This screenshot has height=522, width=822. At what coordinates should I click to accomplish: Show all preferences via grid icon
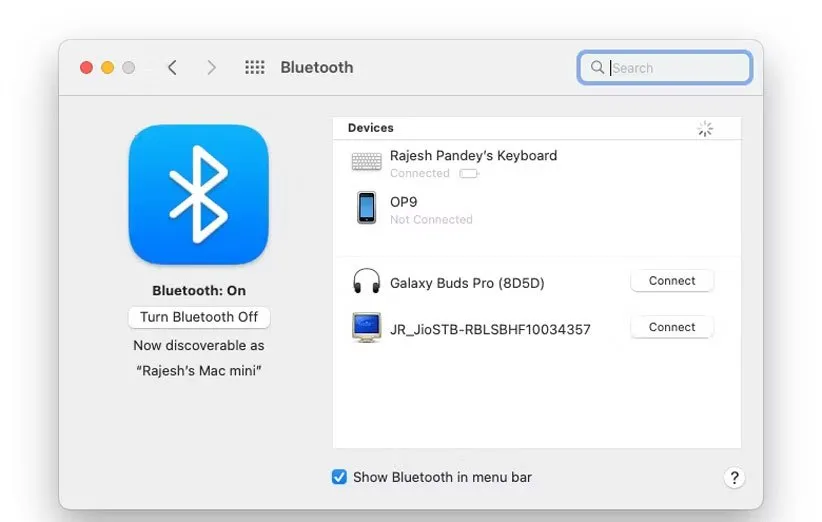255,67
